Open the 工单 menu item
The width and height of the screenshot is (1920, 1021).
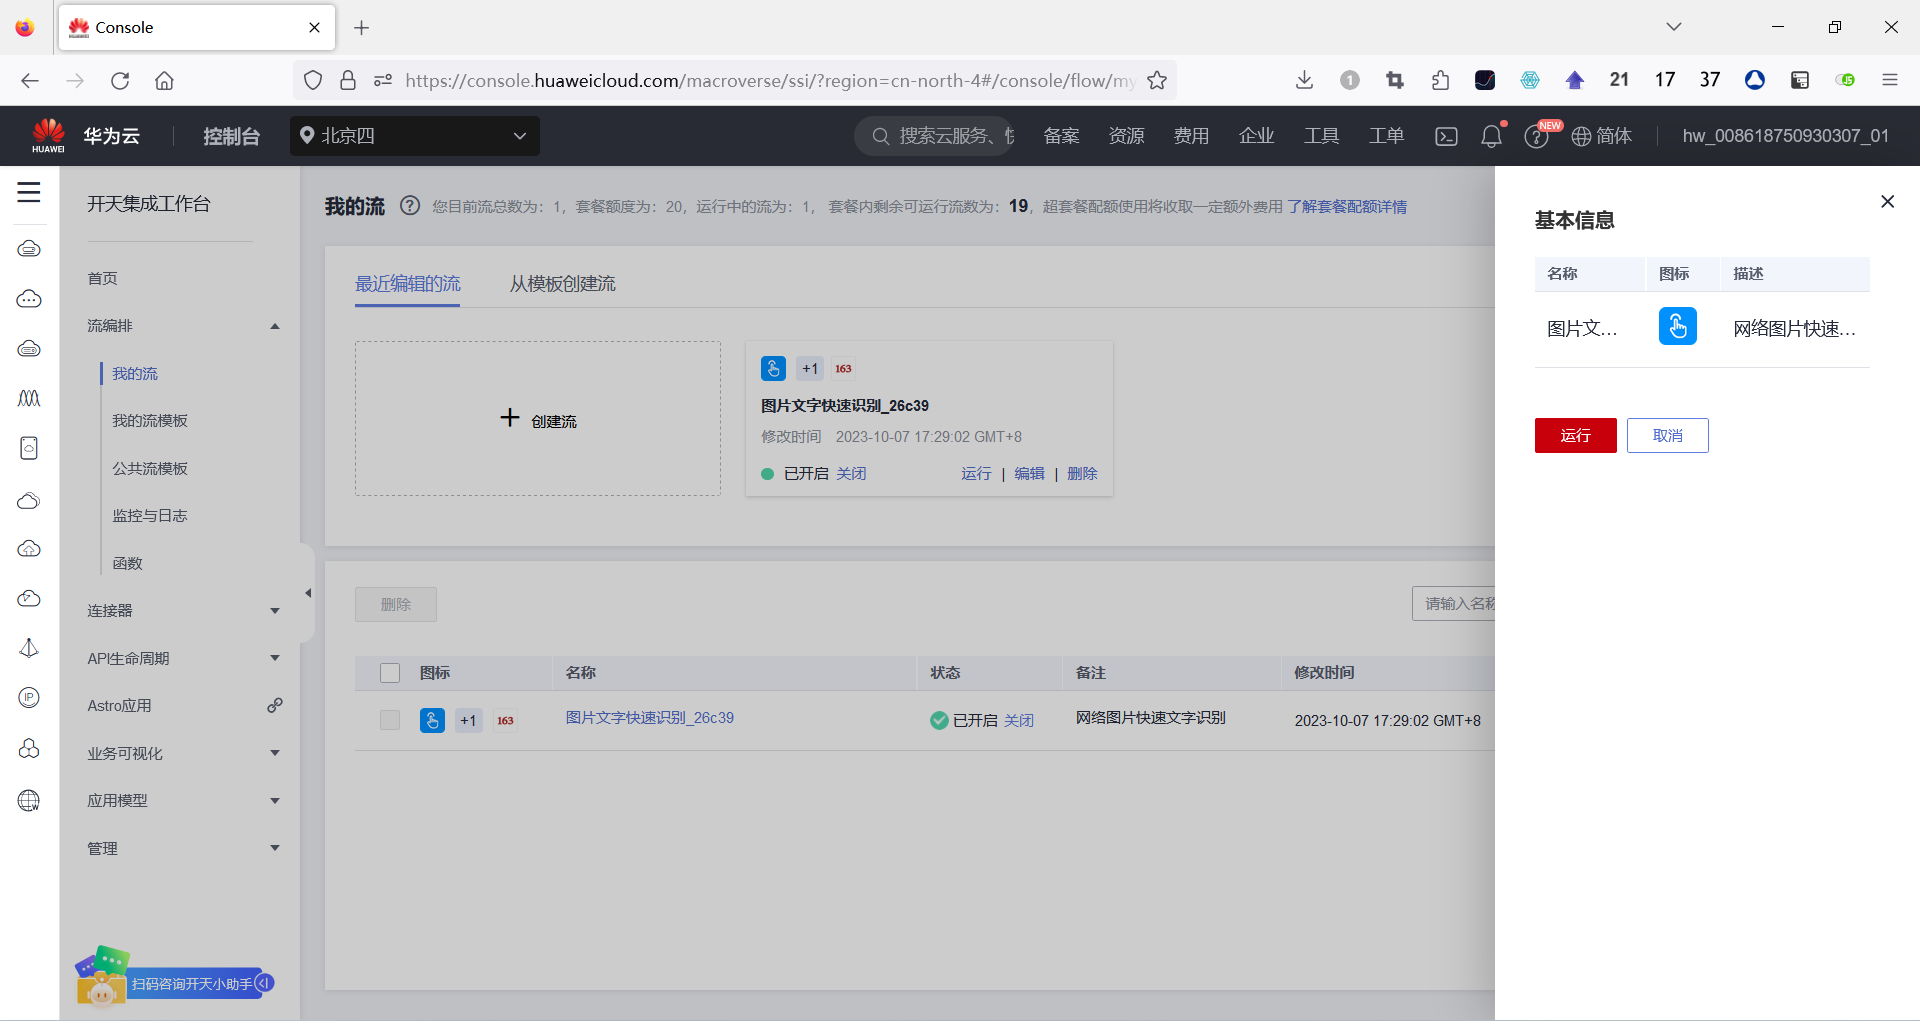pyautogui.click(x=1386, y=136)
